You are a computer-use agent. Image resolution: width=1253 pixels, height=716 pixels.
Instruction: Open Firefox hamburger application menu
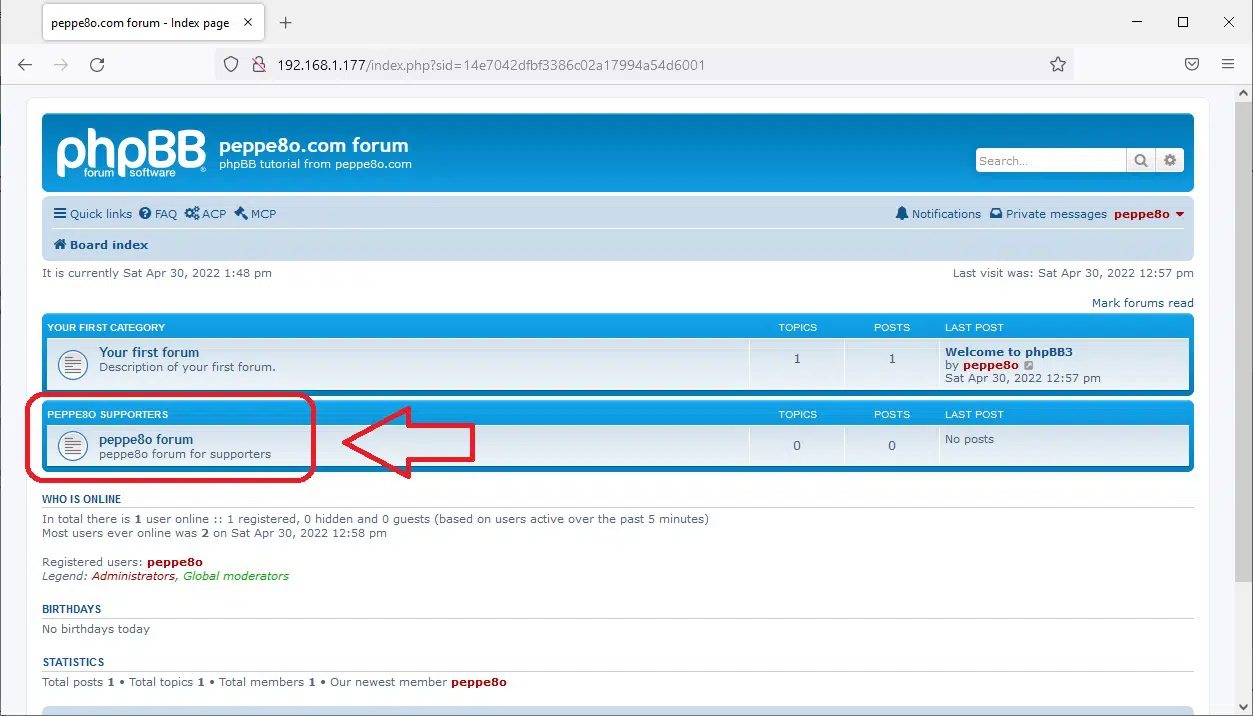point(1228,64)
